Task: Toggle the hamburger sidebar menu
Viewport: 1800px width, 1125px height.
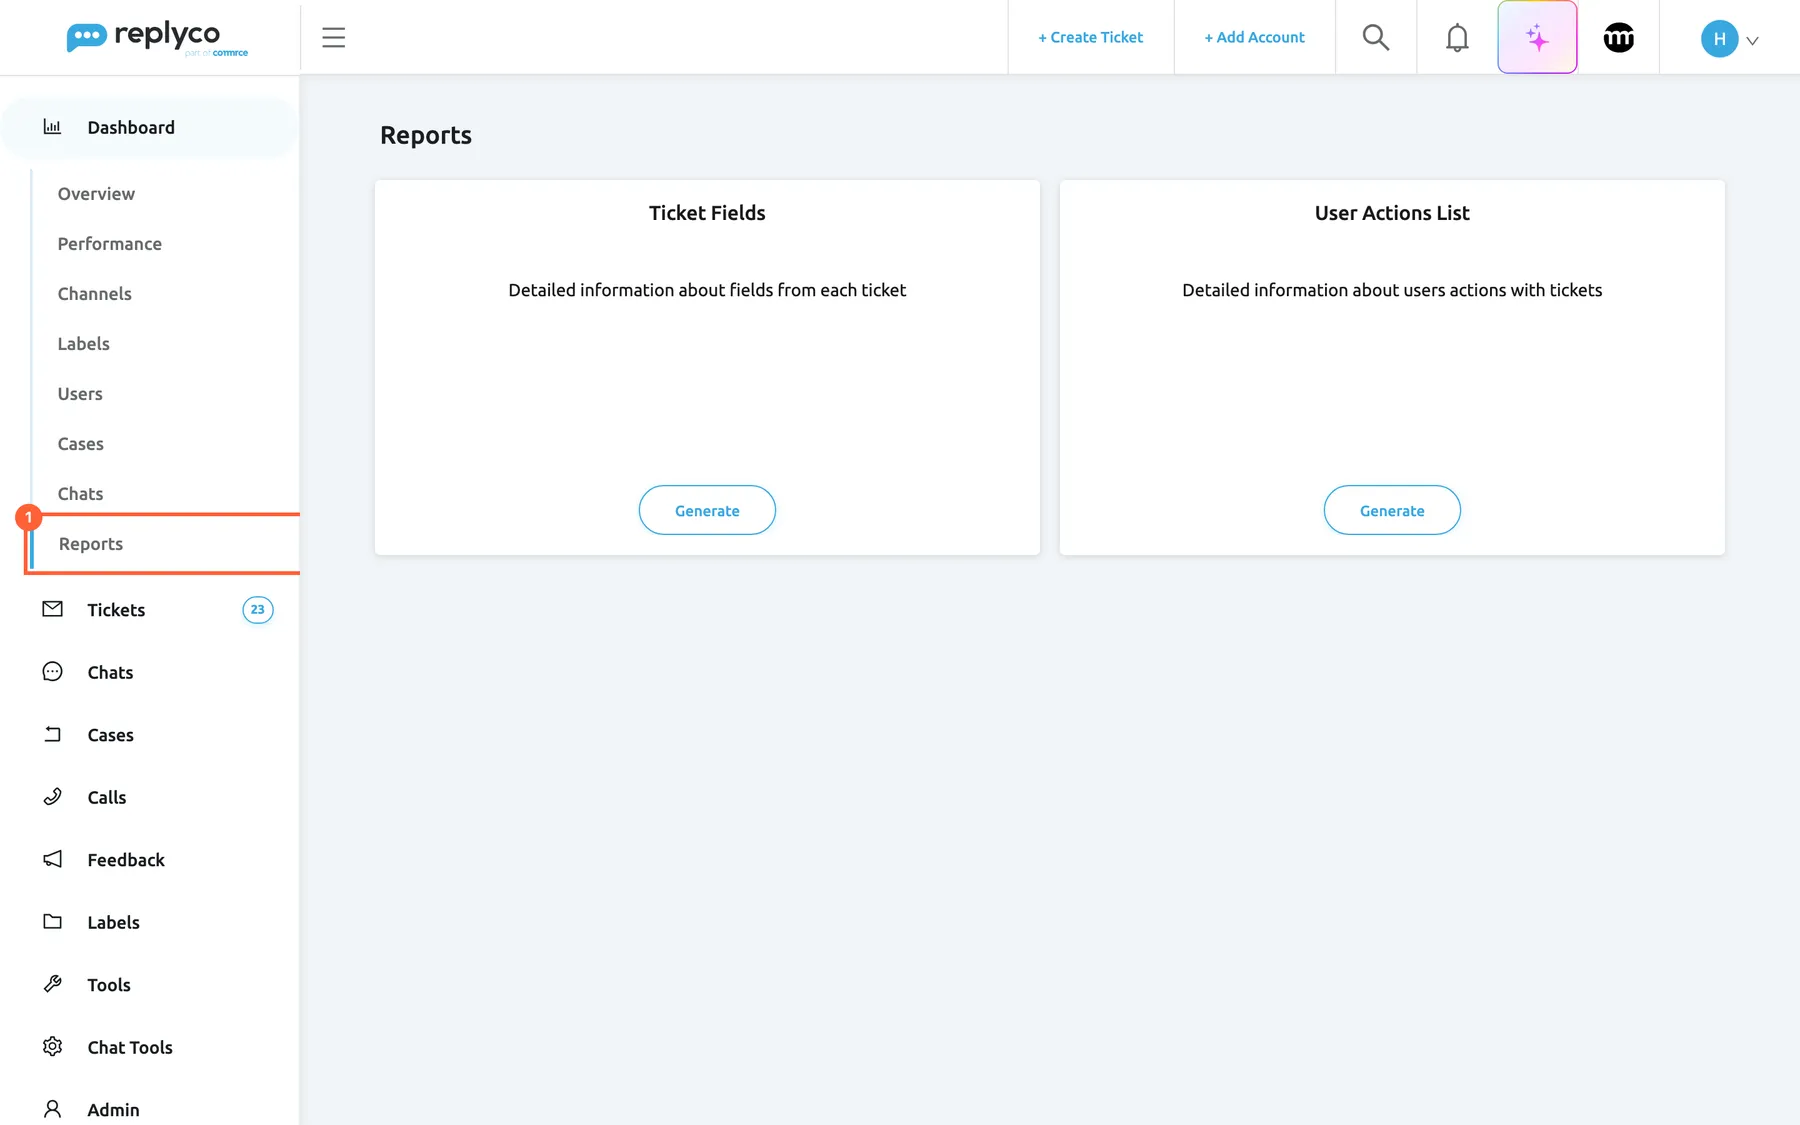Action: [333, 38]
